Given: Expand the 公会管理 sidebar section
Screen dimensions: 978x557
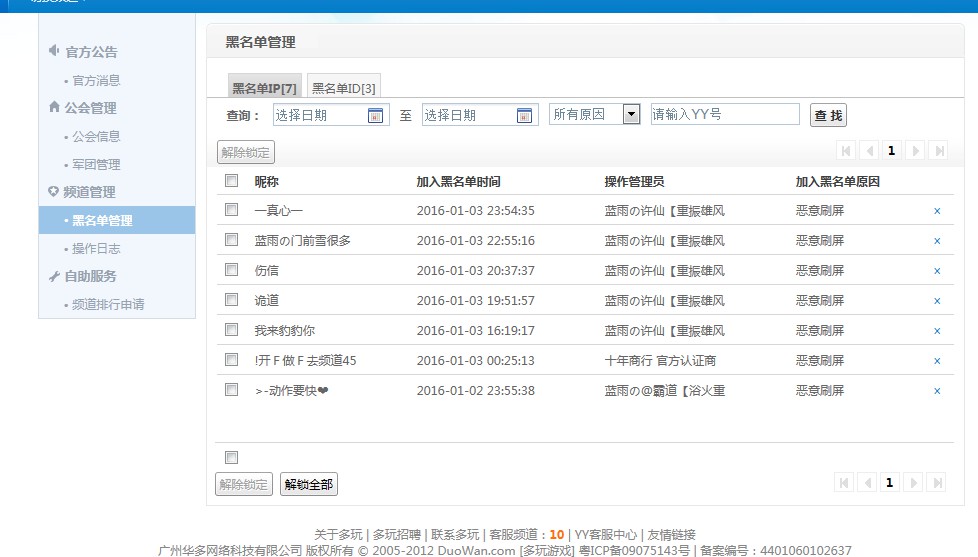Looking at the screenshot, I should [89, 108].
